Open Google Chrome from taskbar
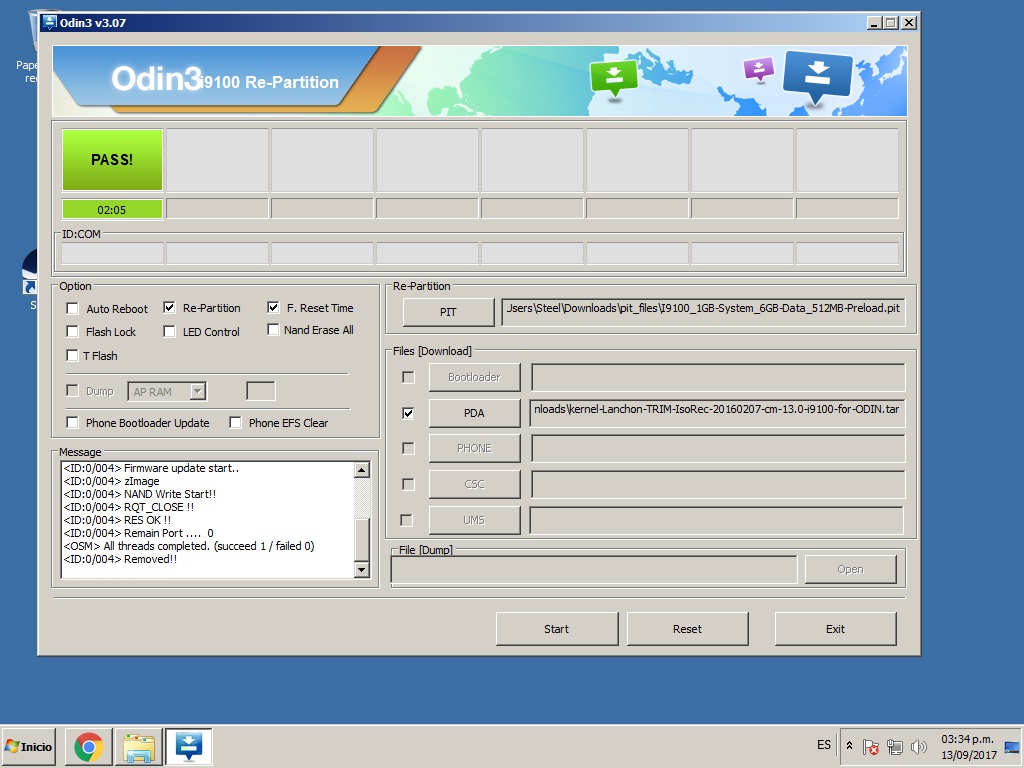This screenshot has width=1024, height=768. (88, 746)
